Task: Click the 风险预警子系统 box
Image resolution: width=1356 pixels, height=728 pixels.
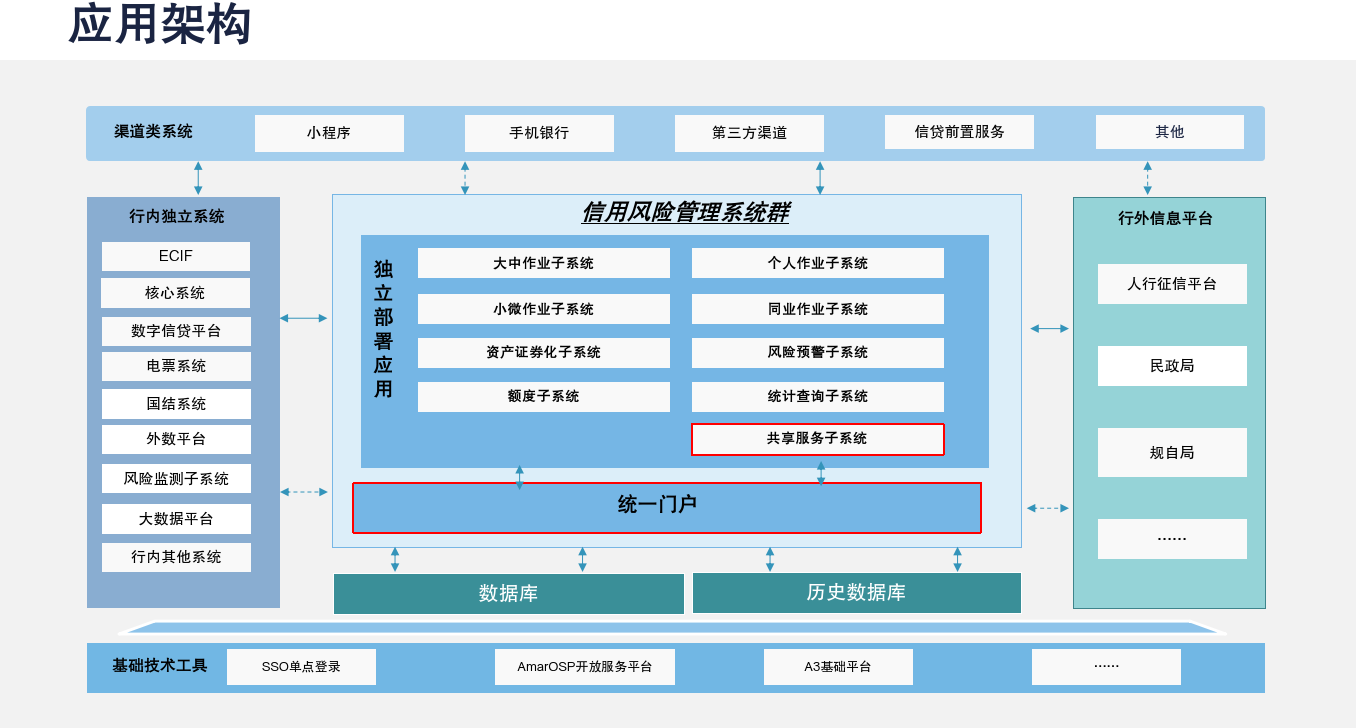Action: (818, 353)
